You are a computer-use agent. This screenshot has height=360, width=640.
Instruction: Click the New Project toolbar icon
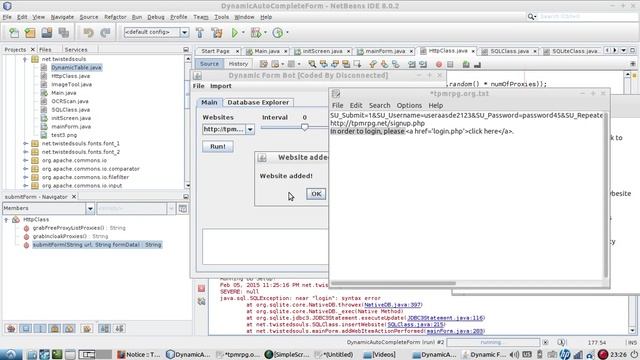(x=30, y=33)
